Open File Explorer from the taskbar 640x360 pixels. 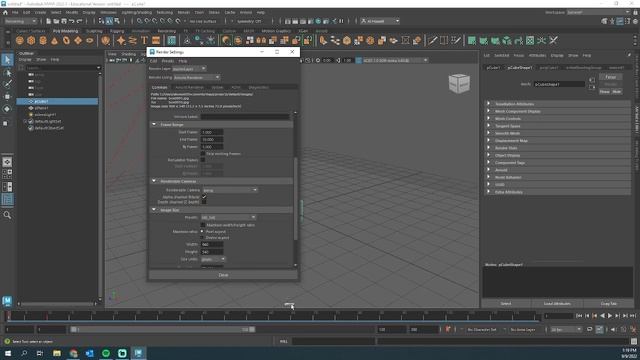[57, 353]
